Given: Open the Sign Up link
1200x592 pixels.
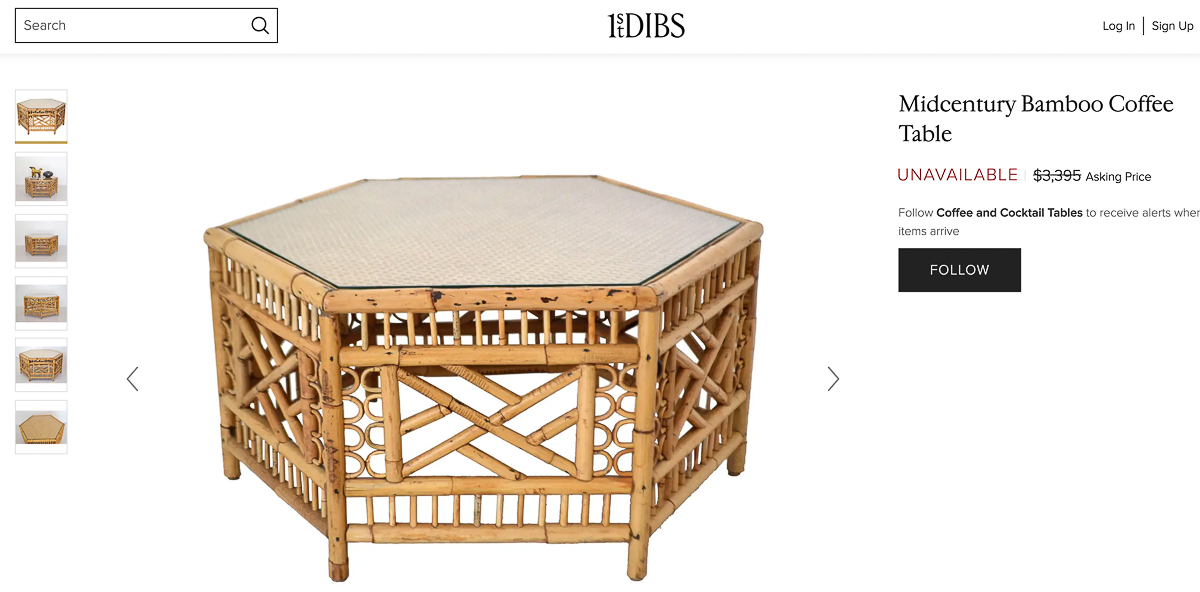Looking at the screenshot, I should (x=1173, y=26).
